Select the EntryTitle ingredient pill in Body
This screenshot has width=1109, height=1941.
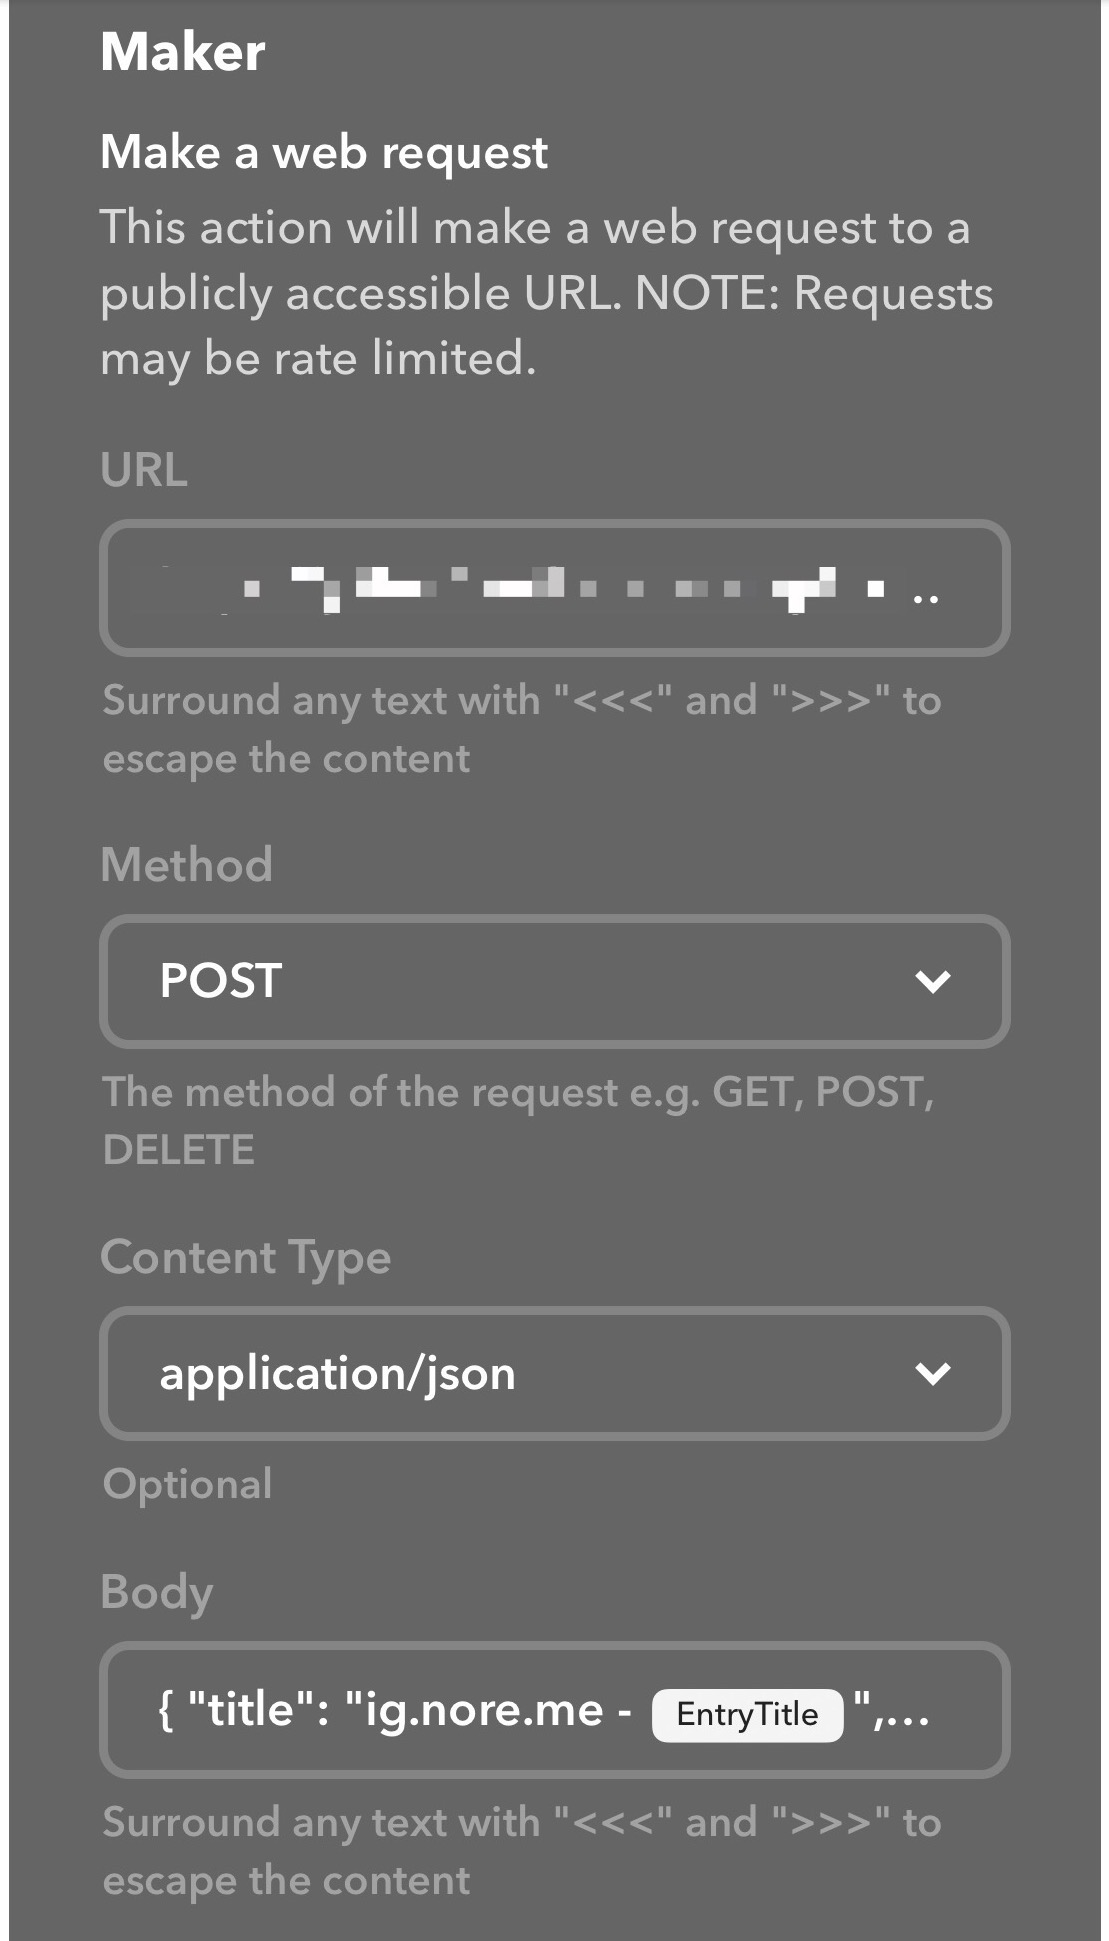pyautogui.click(x=747, y=1714)
